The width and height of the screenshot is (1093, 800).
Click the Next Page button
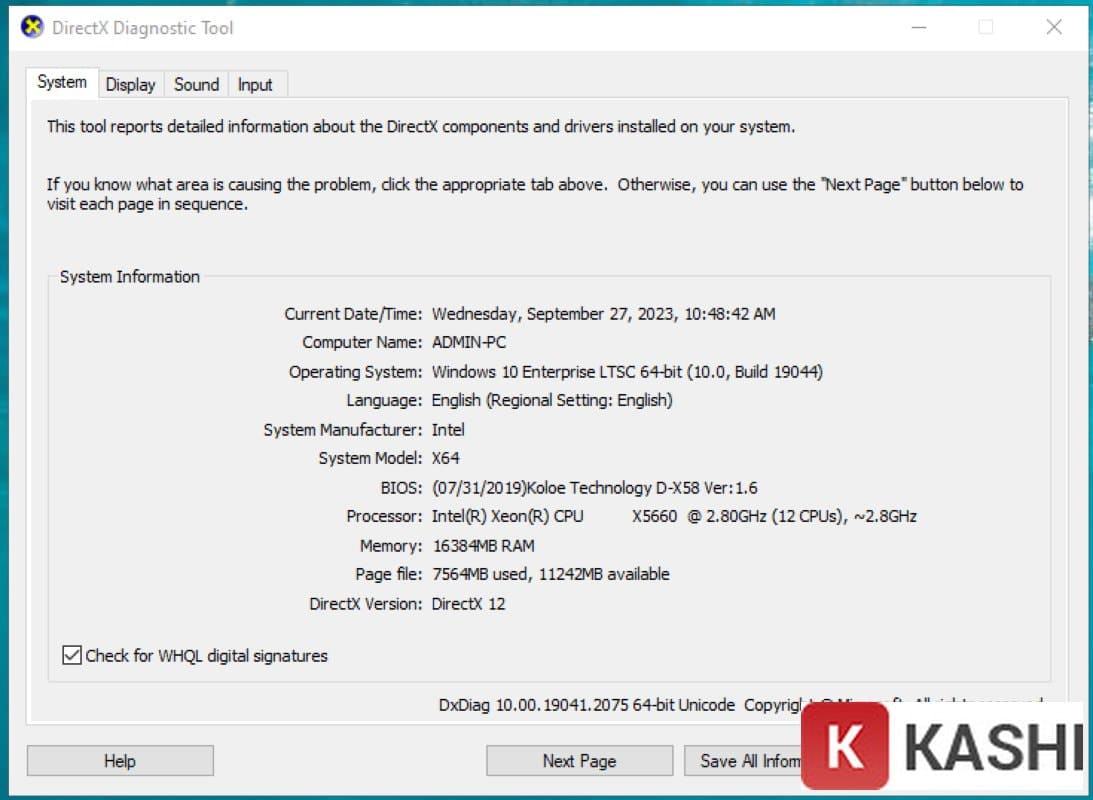[x=579, y=761]
